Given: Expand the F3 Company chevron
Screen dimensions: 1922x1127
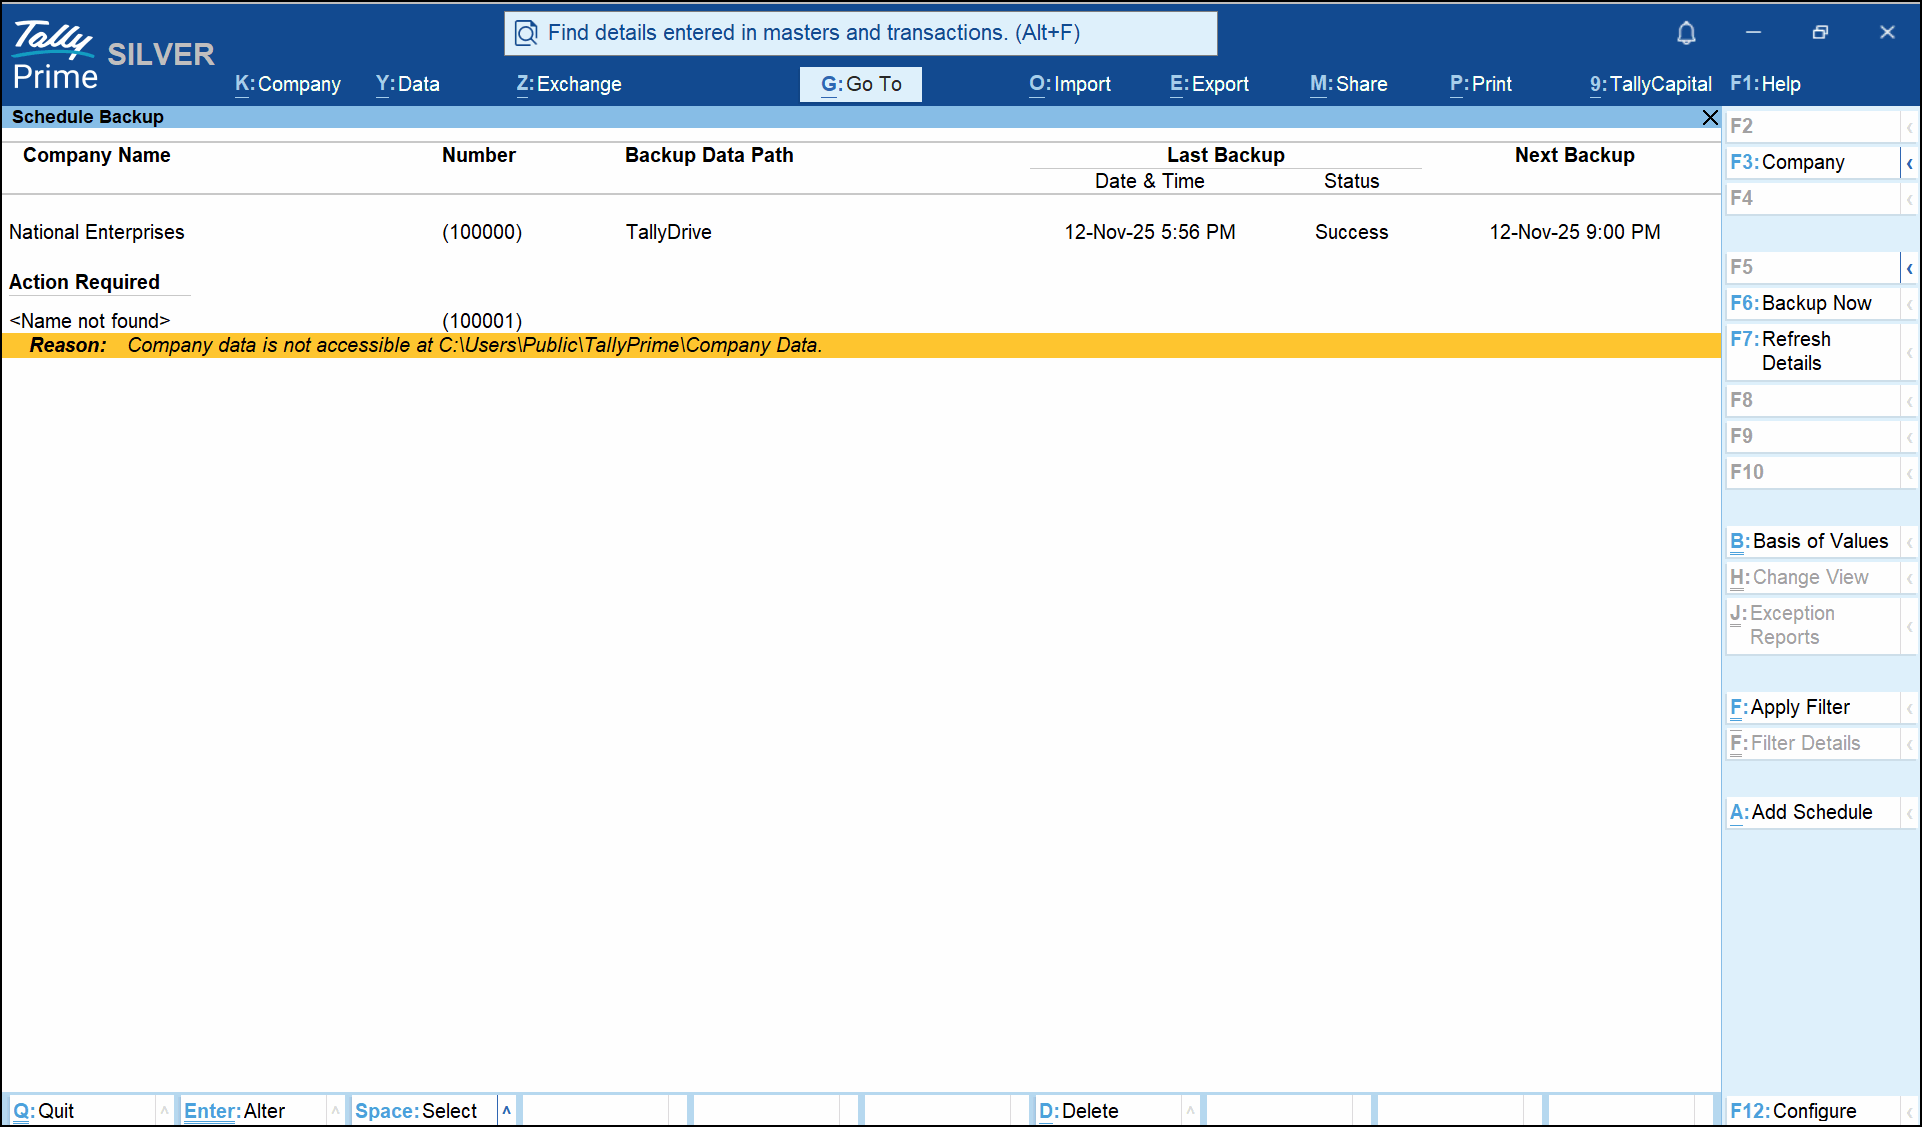Looking at the screenshot, I should click(x=1909, y=162).
